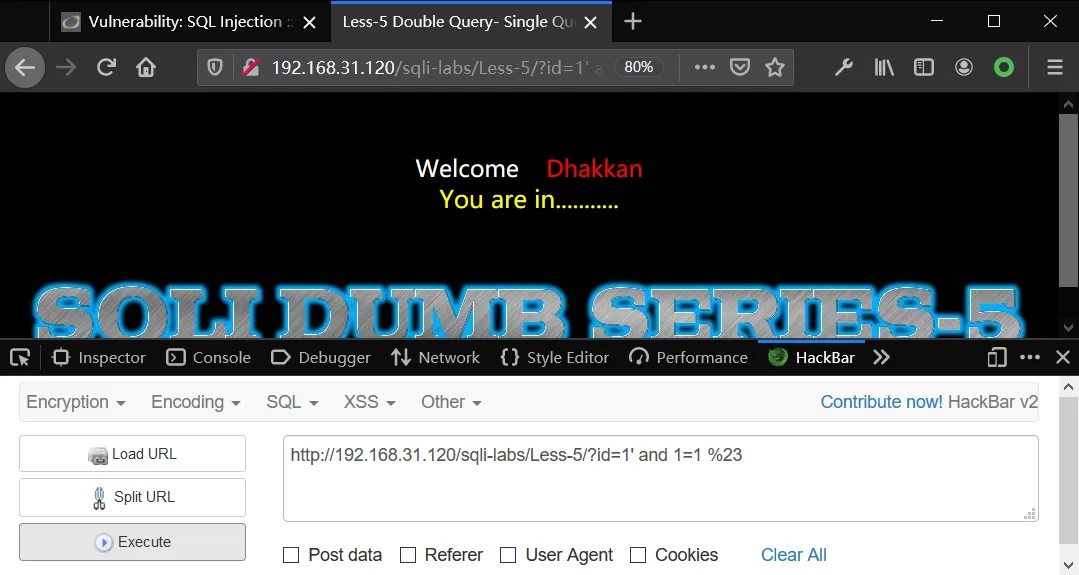Screen dimensions: 1079x575
Task: Open Firefox account icon
Action: click(963, 67)
